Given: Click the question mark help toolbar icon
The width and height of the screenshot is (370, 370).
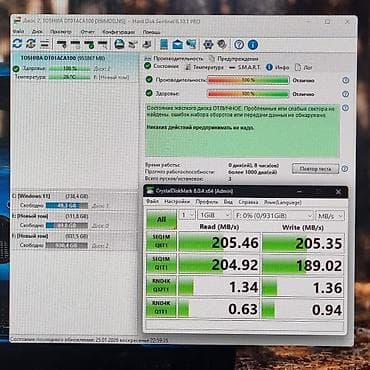Looking at the screenshot, I should pos(239,44).
